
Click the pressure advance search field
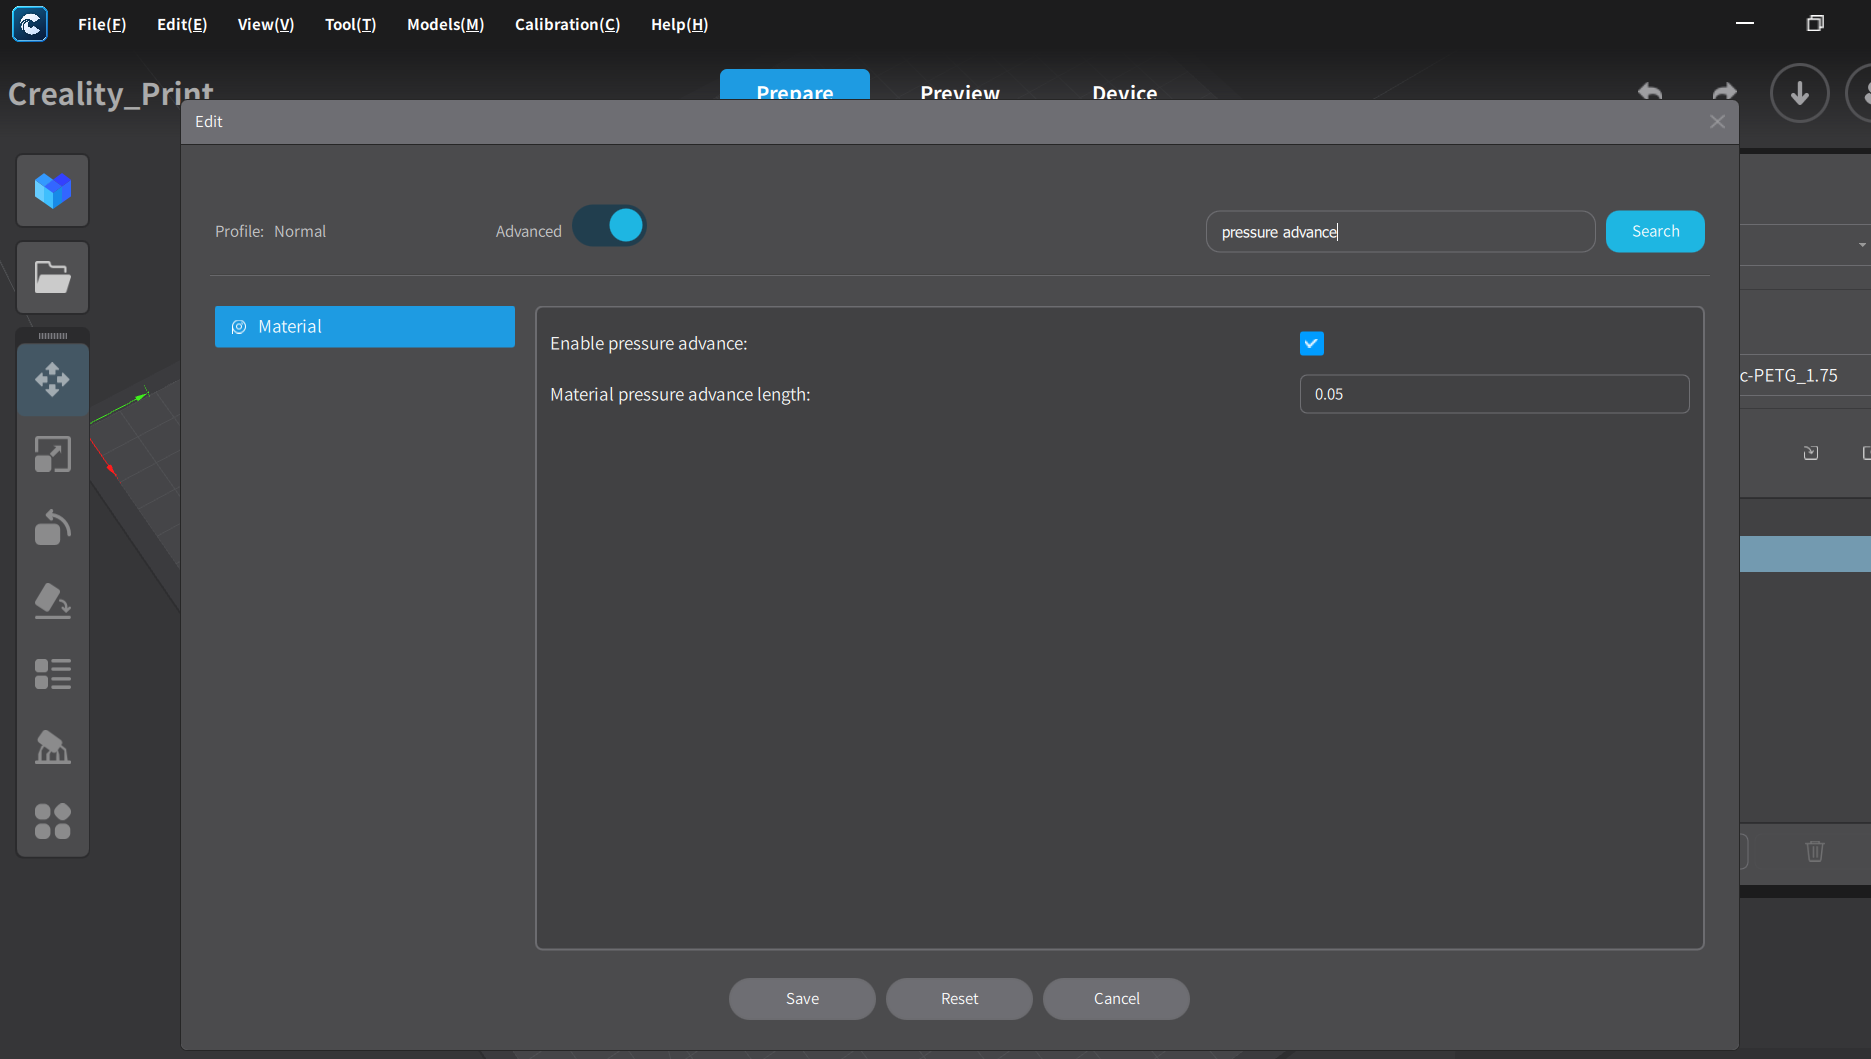(1400, 231)
